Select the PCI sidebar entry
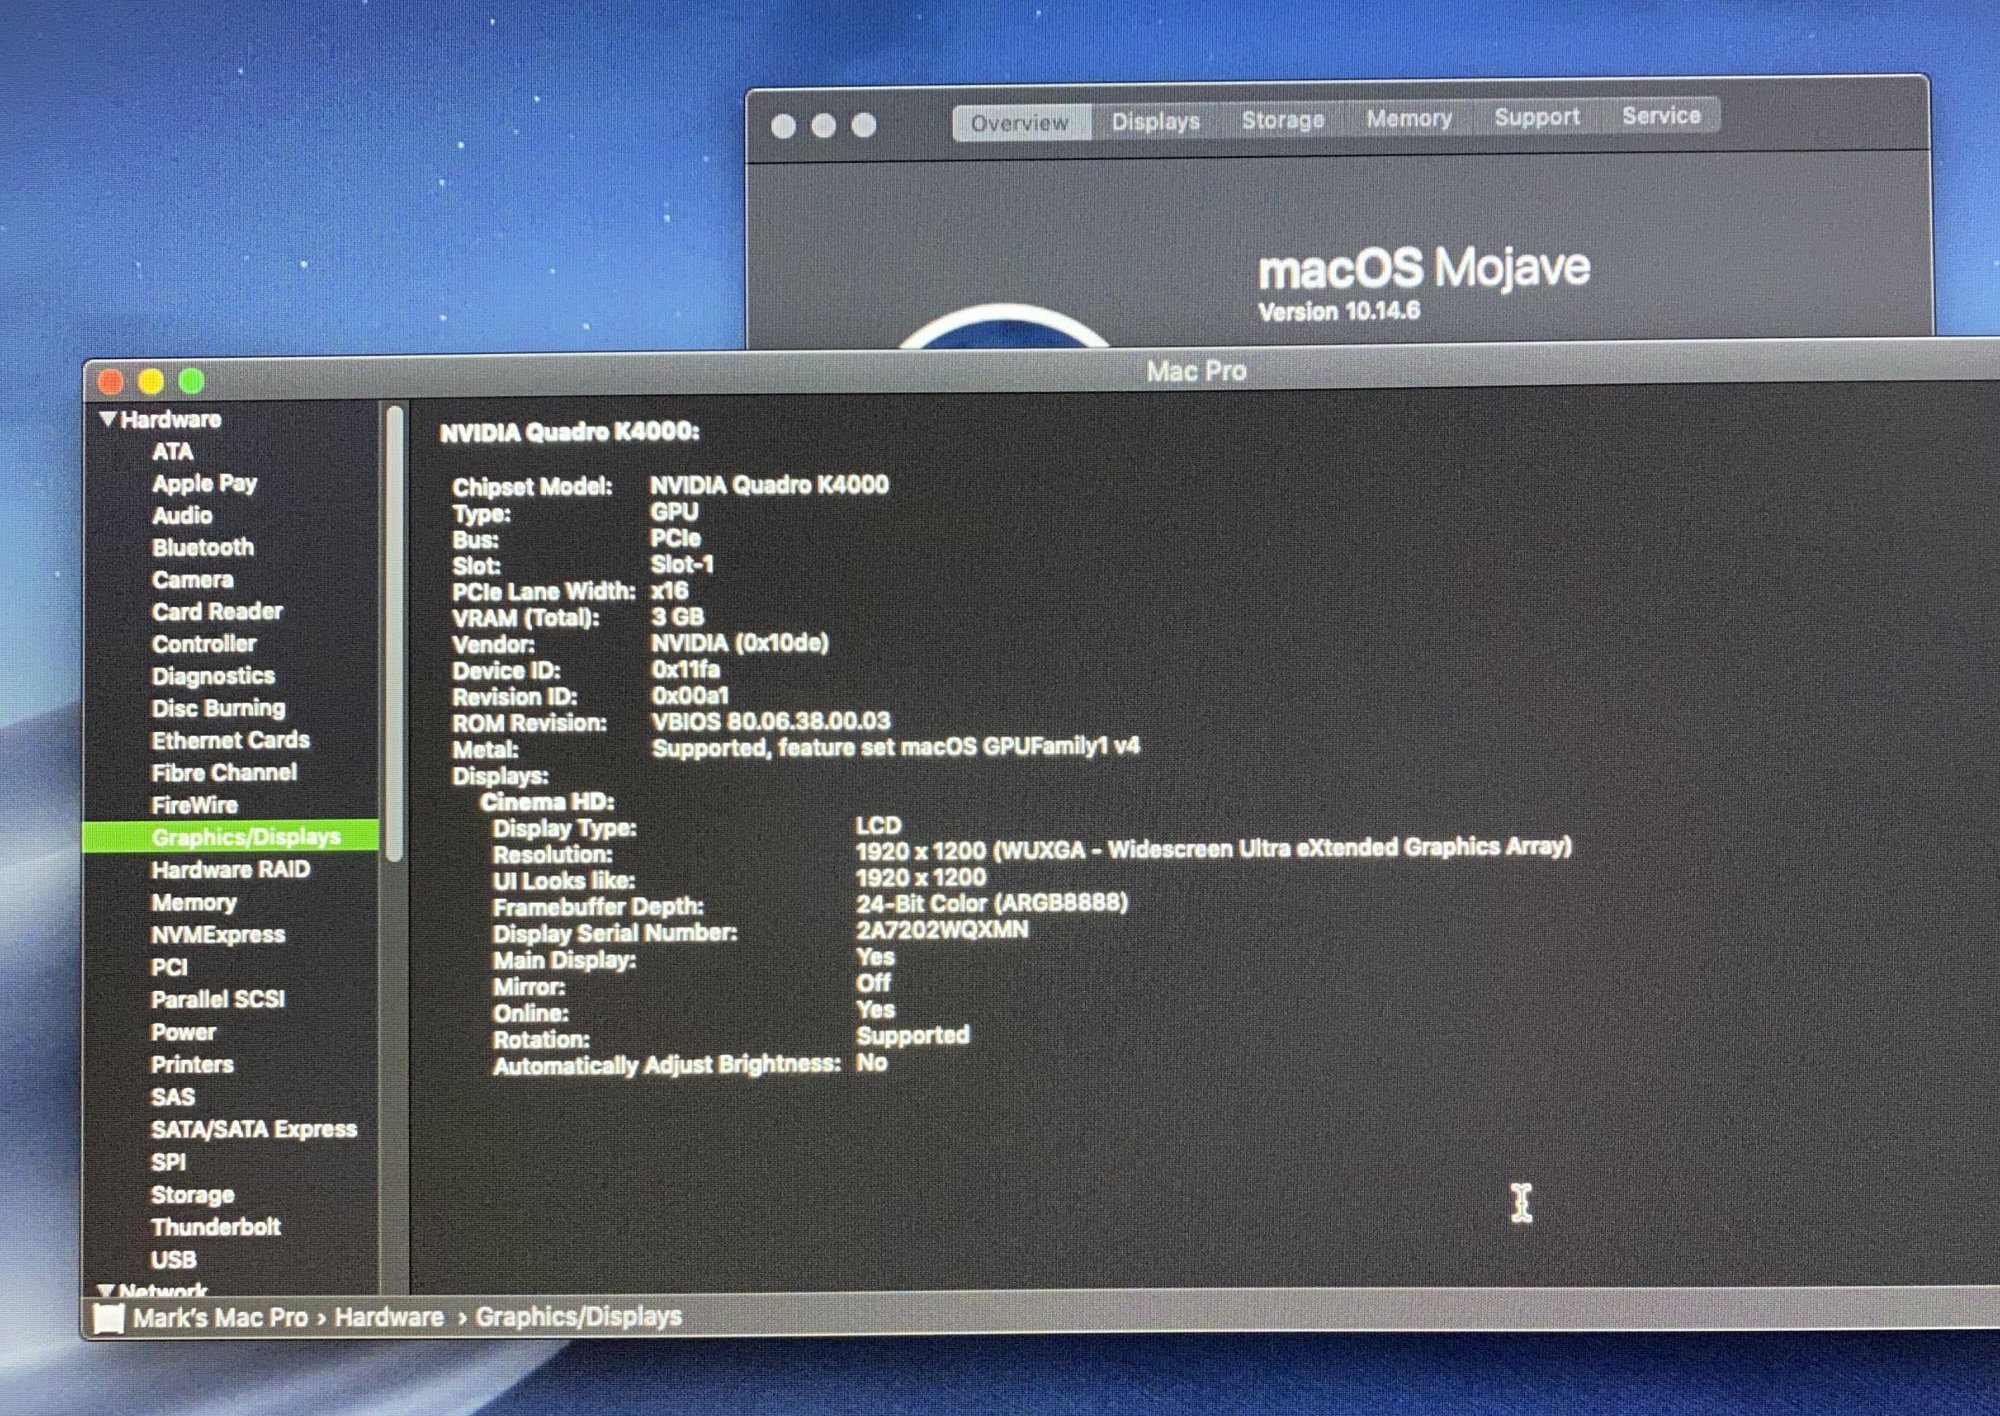The image size is (2000, 1416). (x=169, y=968)
